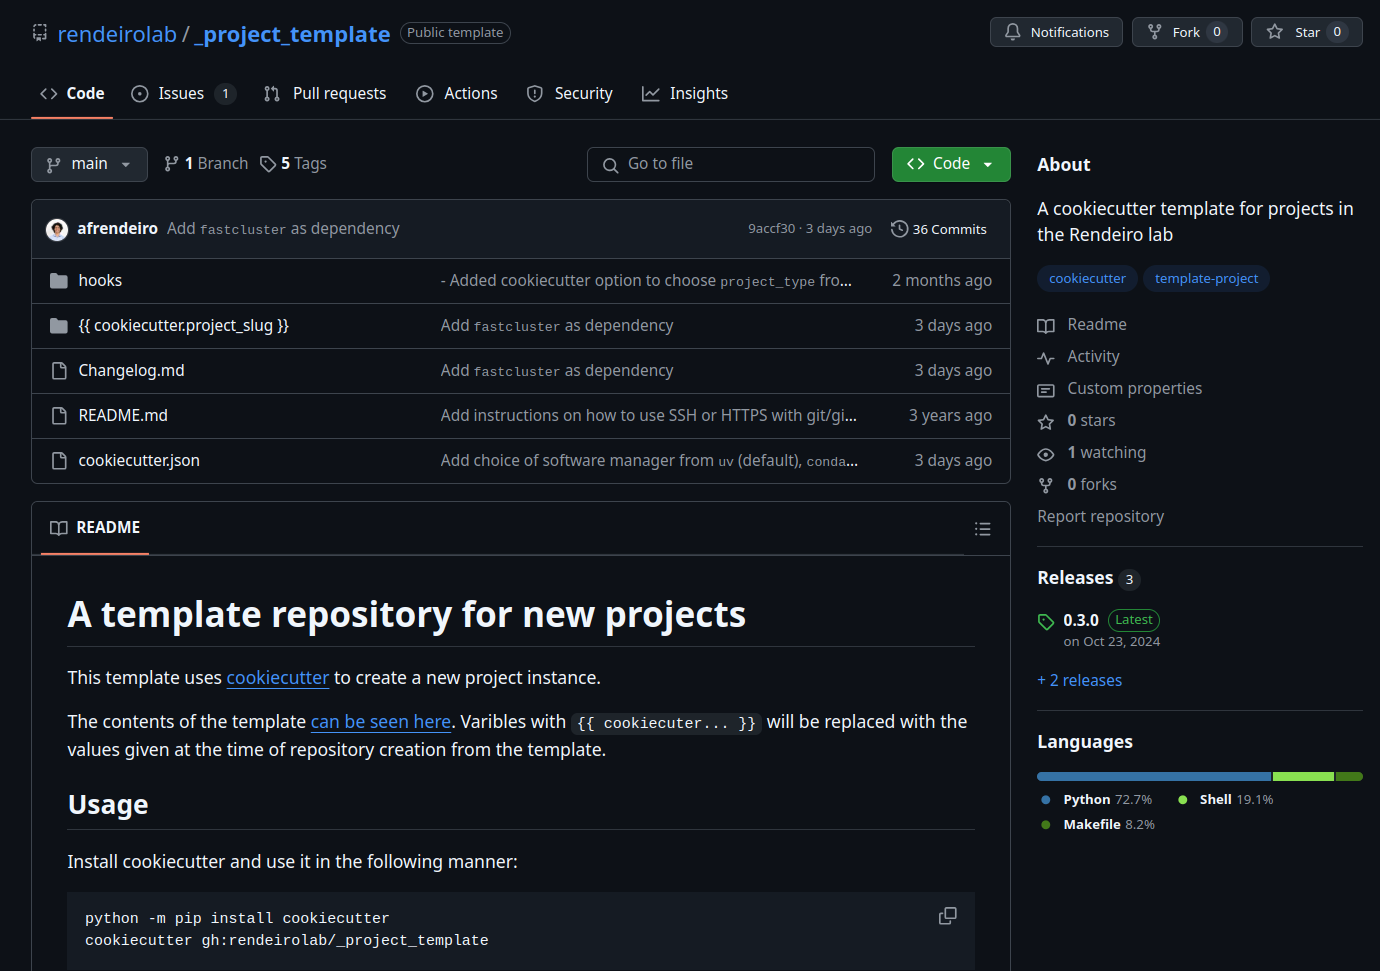Click the 0.3.0 release tag icon

tap(1046, 621)
